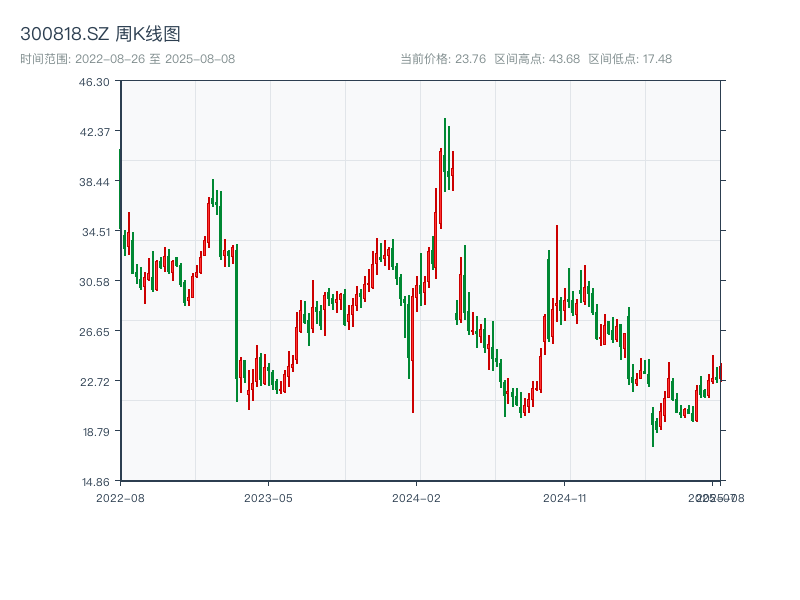Click y-axis value 14.86
Viewport: 800px width, 600px height.
pos(96,482)
